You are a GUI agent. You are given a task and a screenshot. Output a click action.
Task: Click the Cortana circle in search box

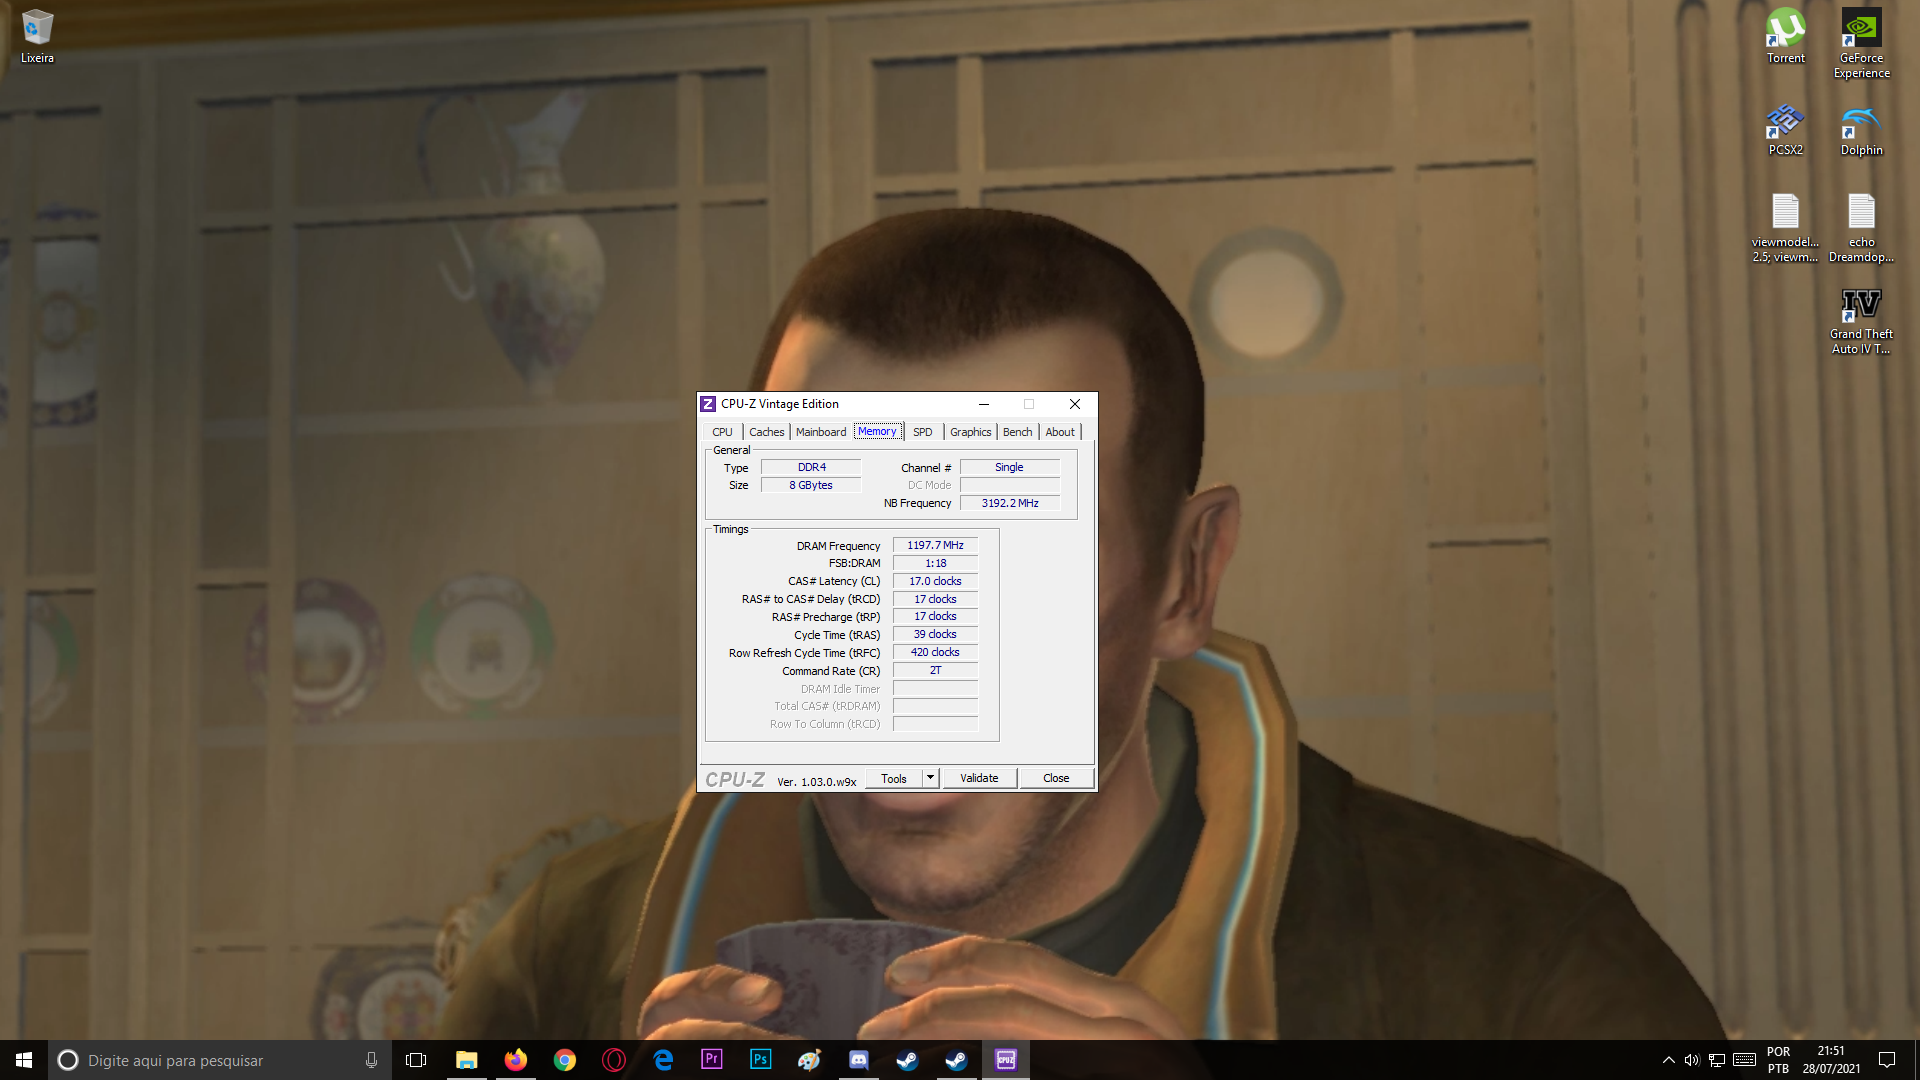tap(67, 1060)
